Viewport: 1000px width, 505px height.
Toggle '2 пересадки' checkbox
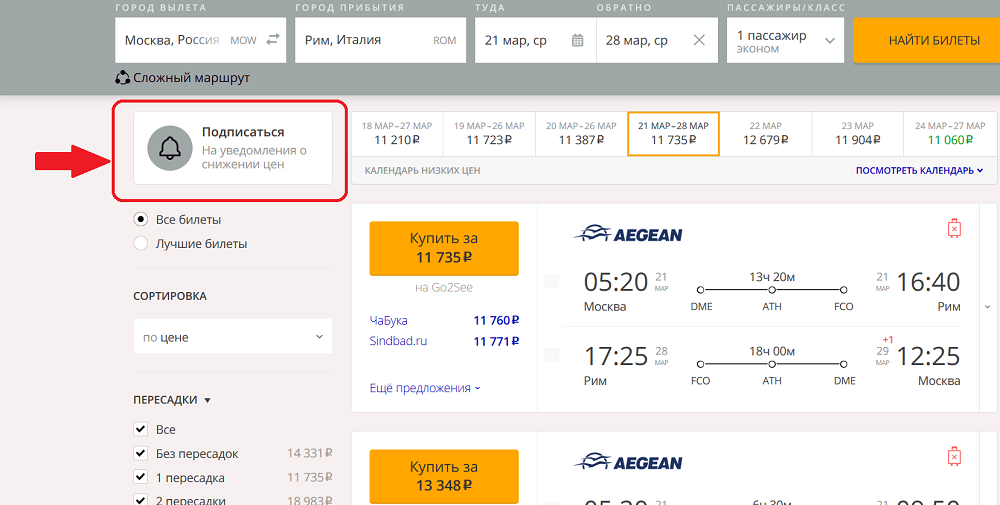click(x=140, y=500)
